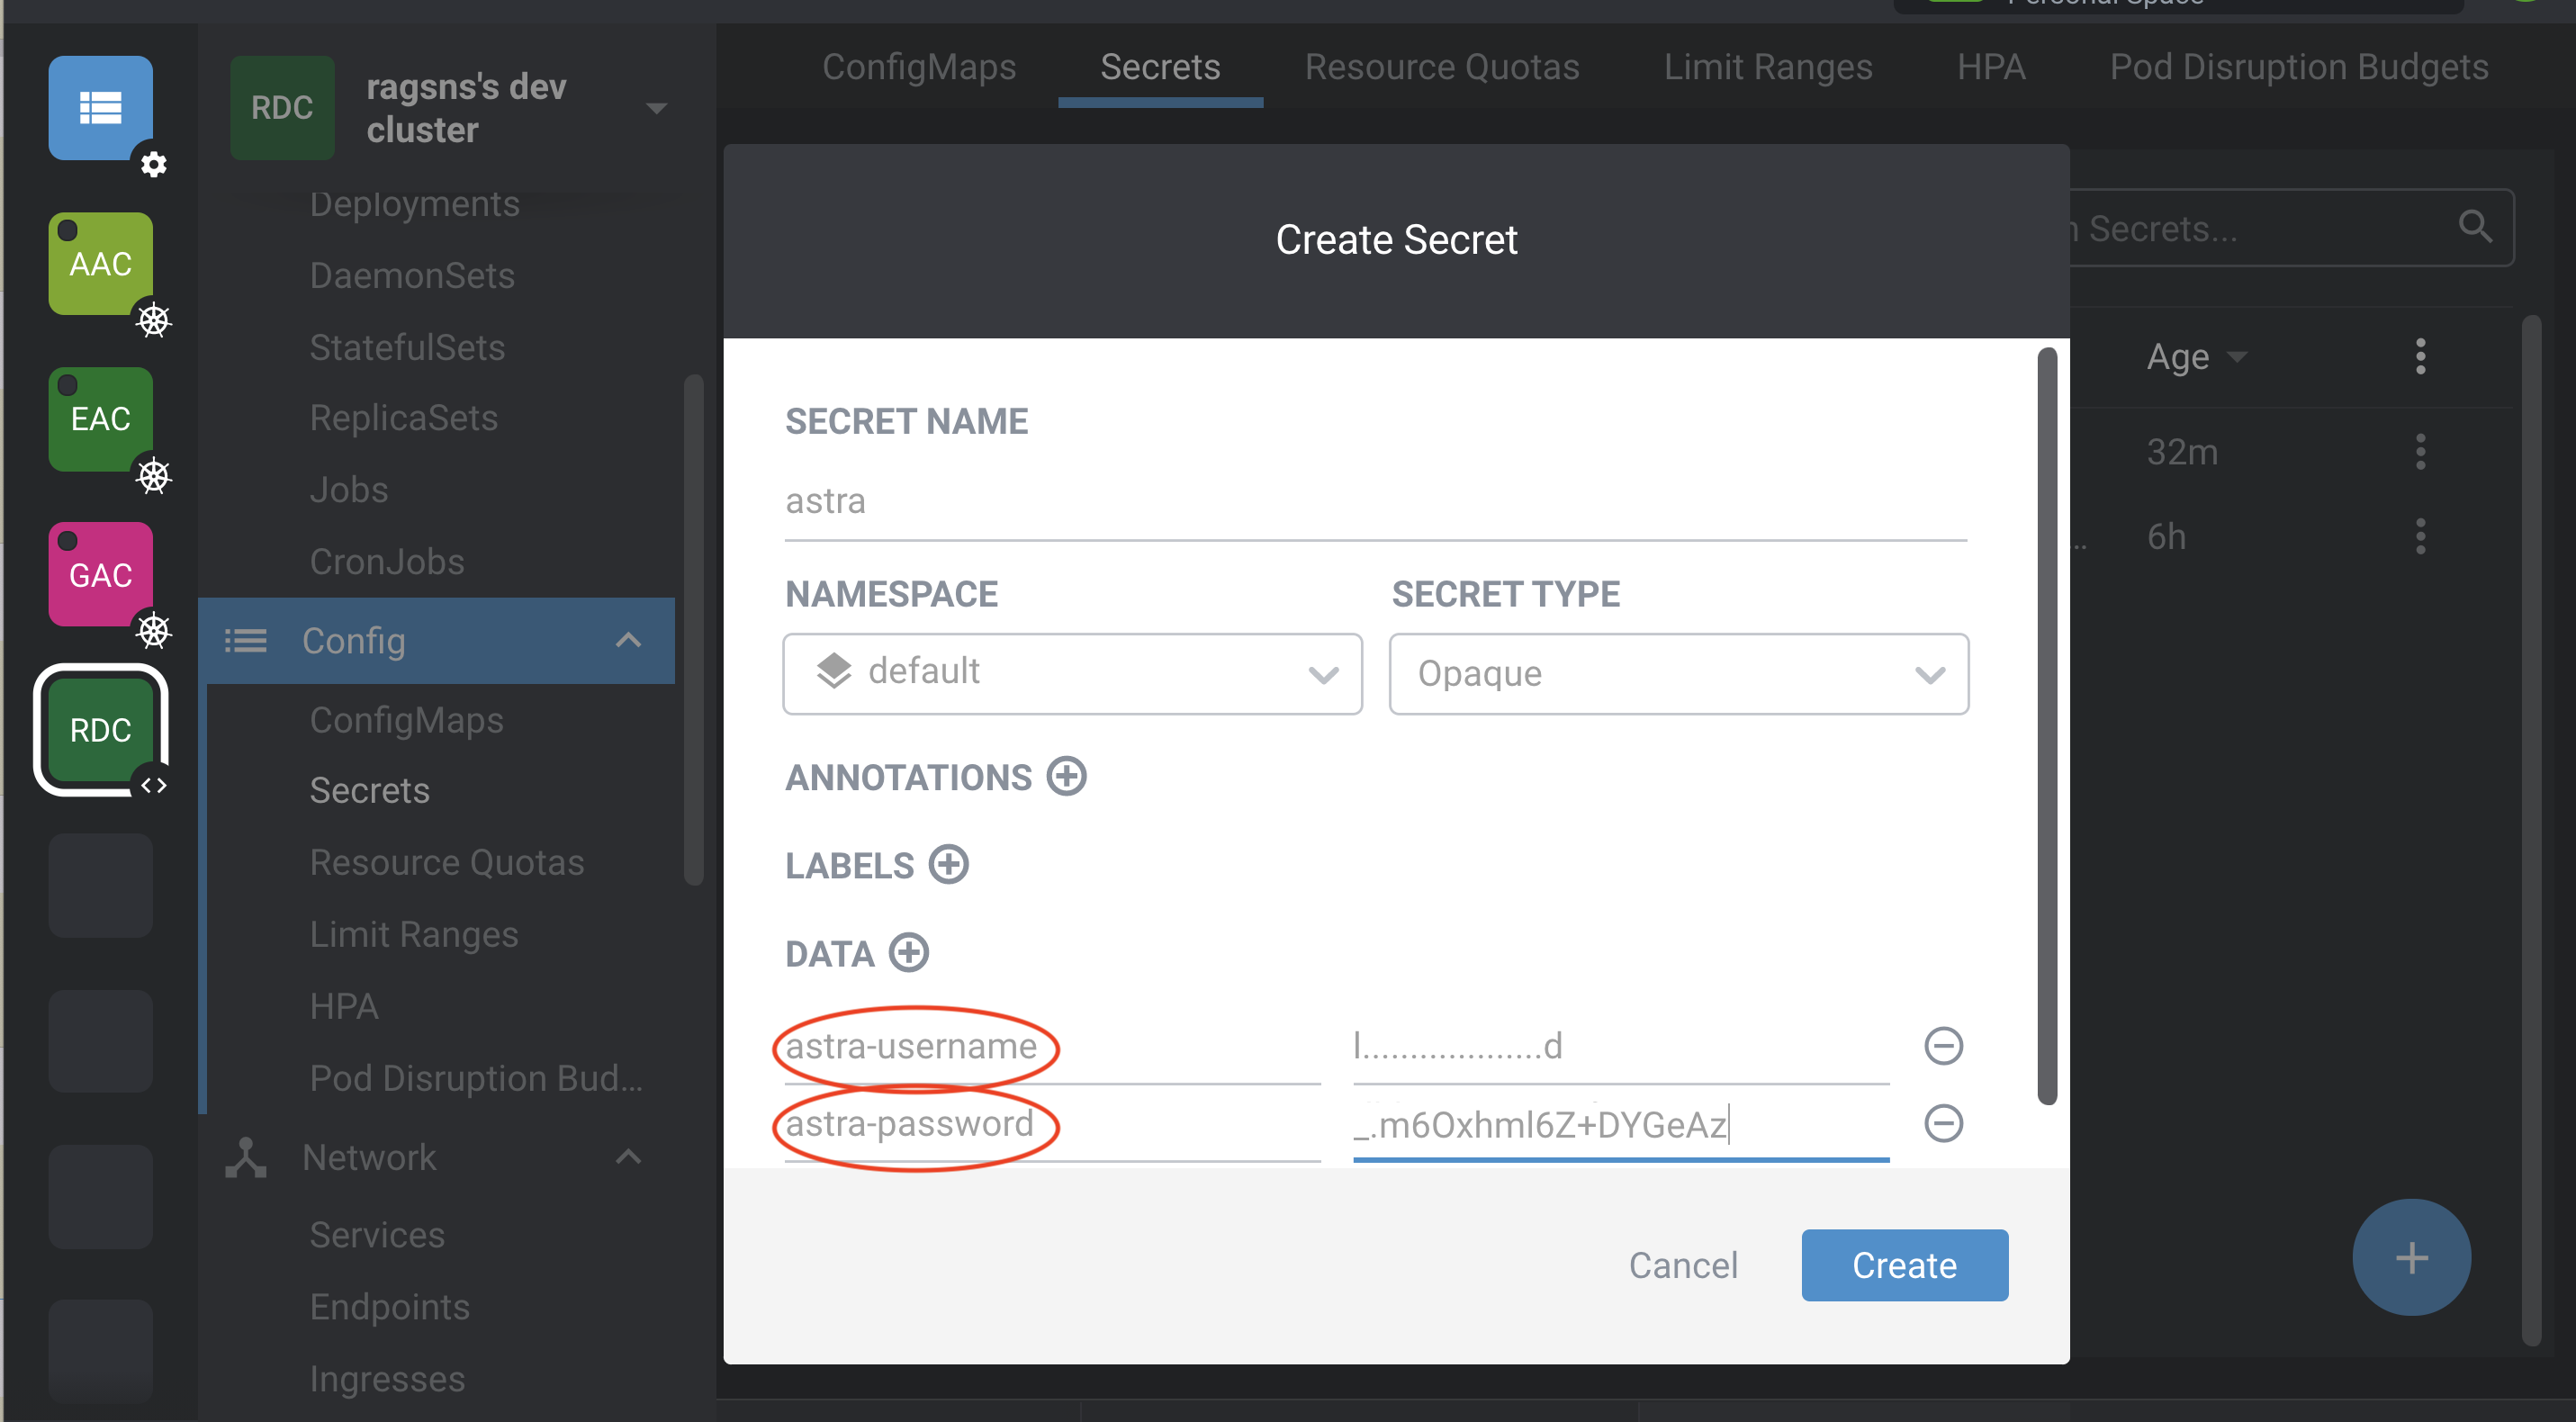
Task: Click the Secret Name input field
Action: coord(1375,501)
